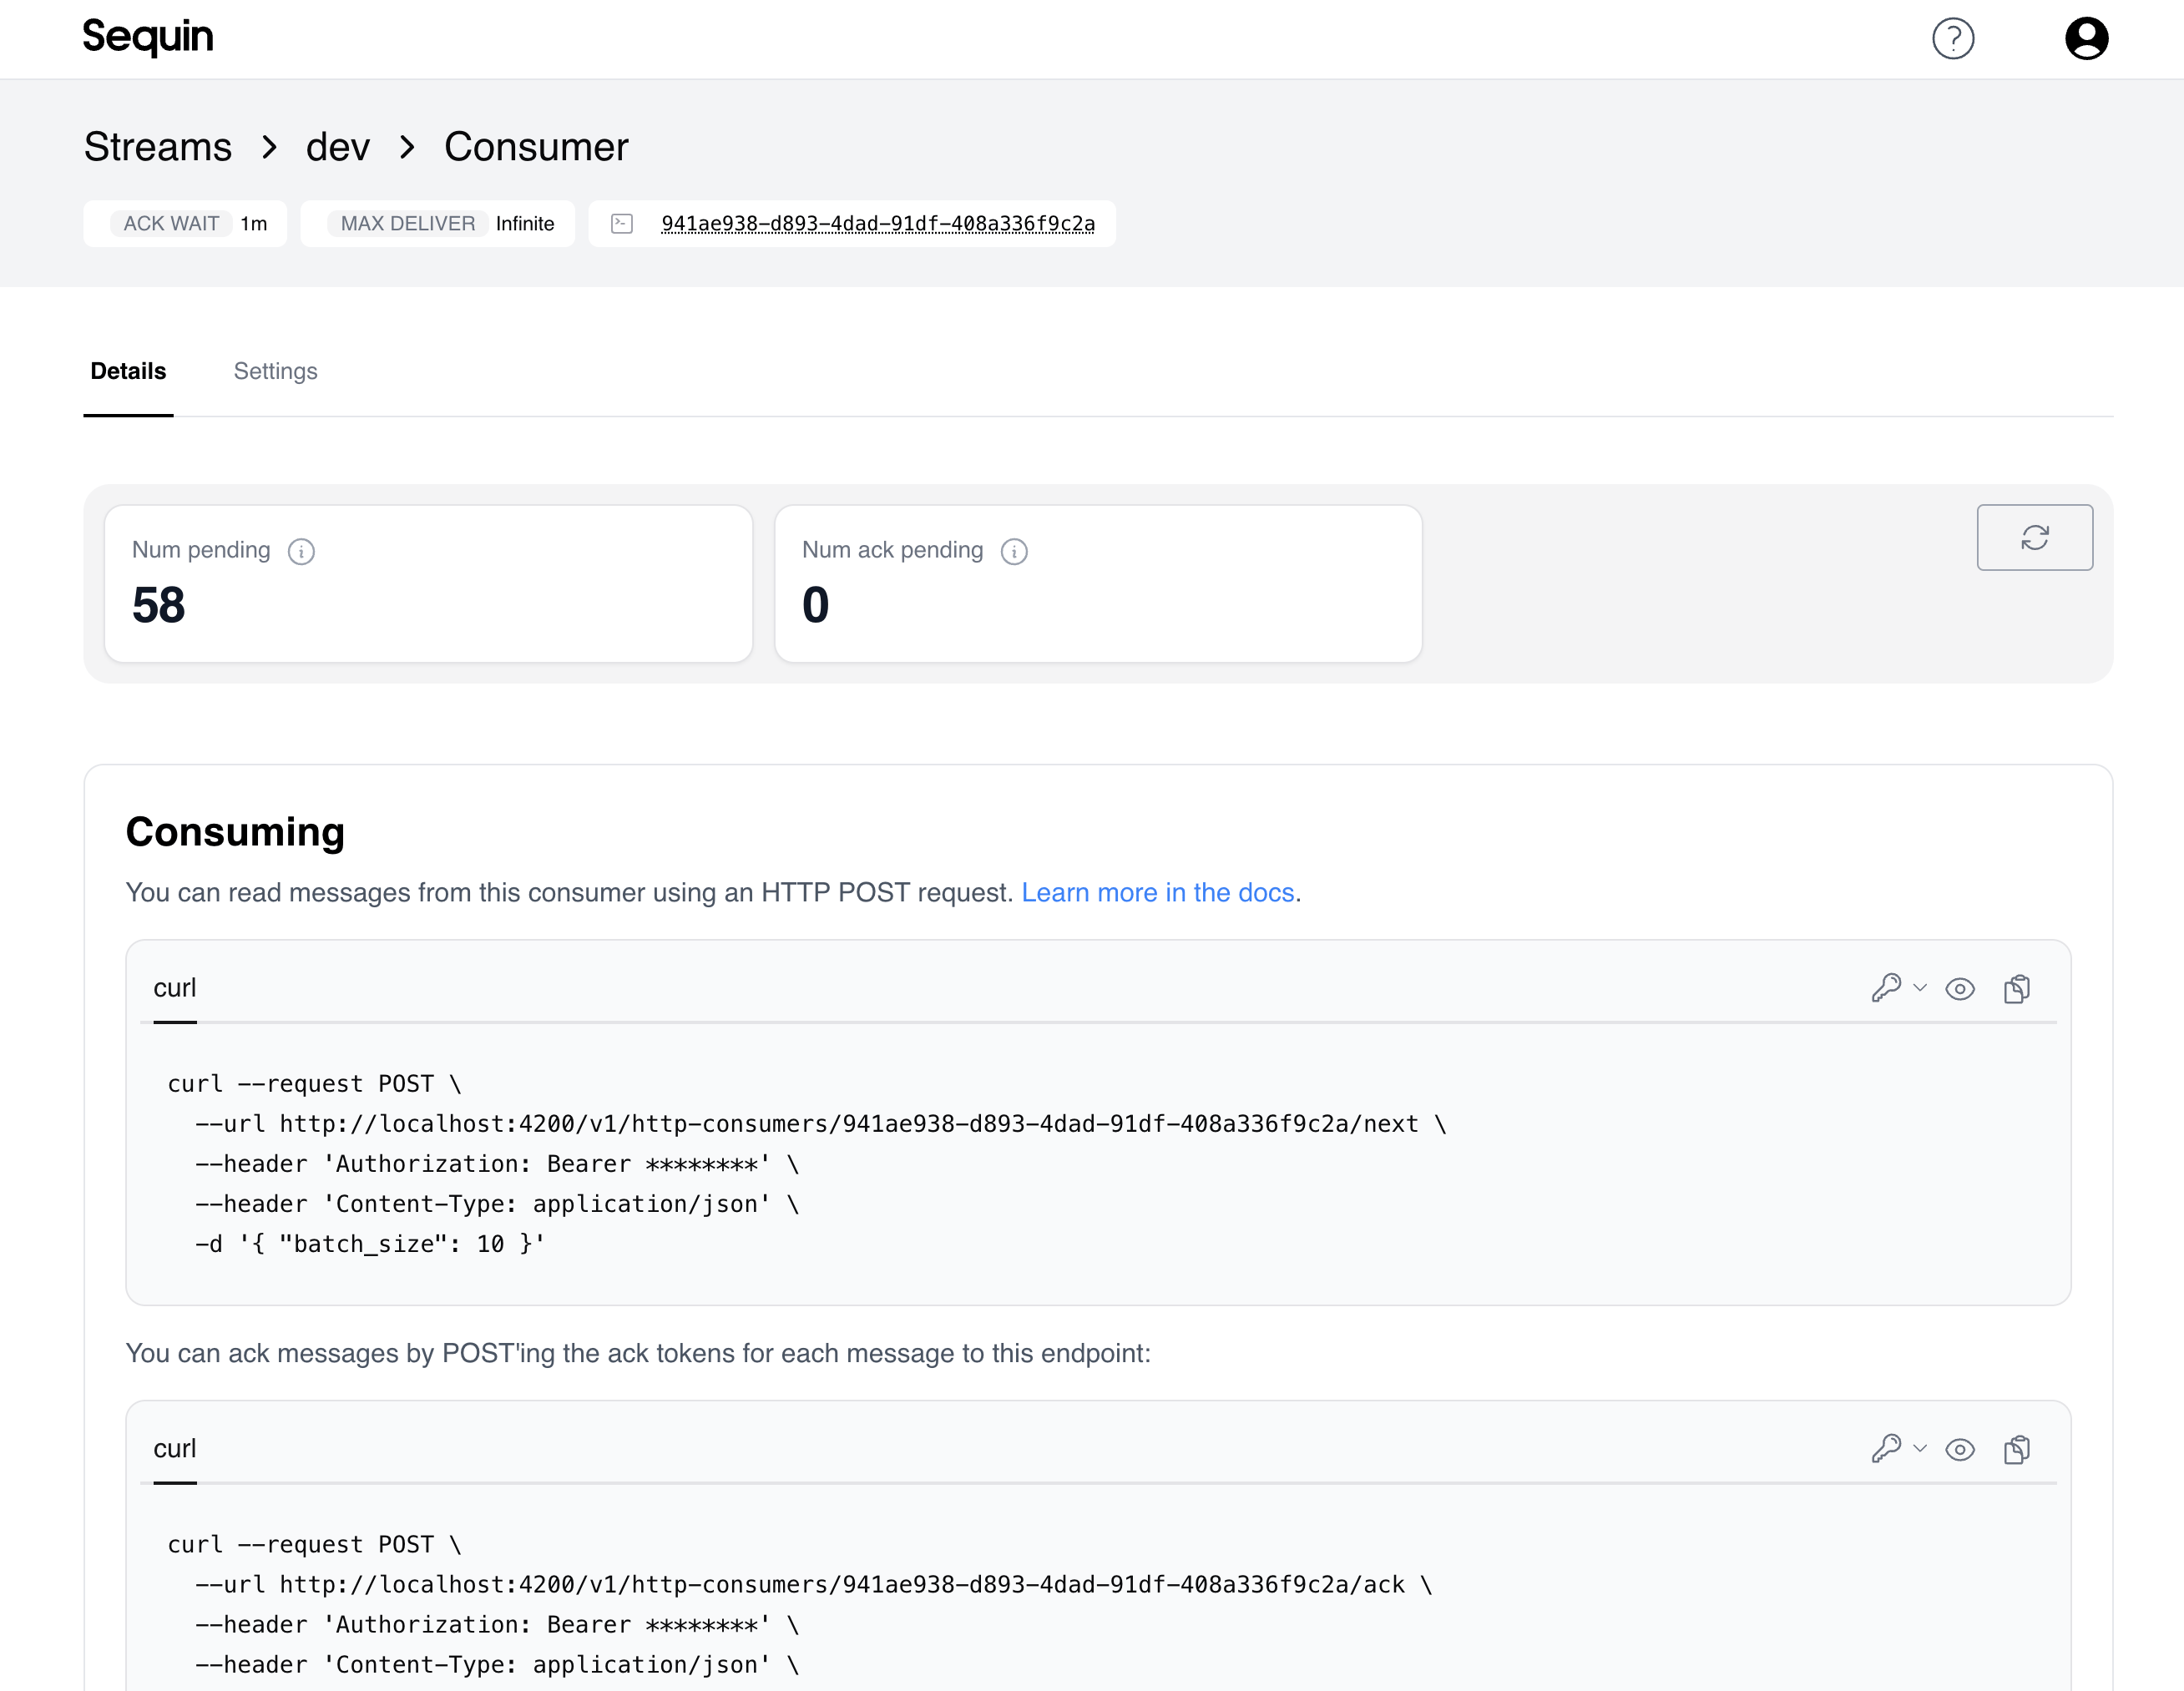The height and width of the screenshot is (1691, 2184).
Task: Open the user account avatar
Action: 2086,39
